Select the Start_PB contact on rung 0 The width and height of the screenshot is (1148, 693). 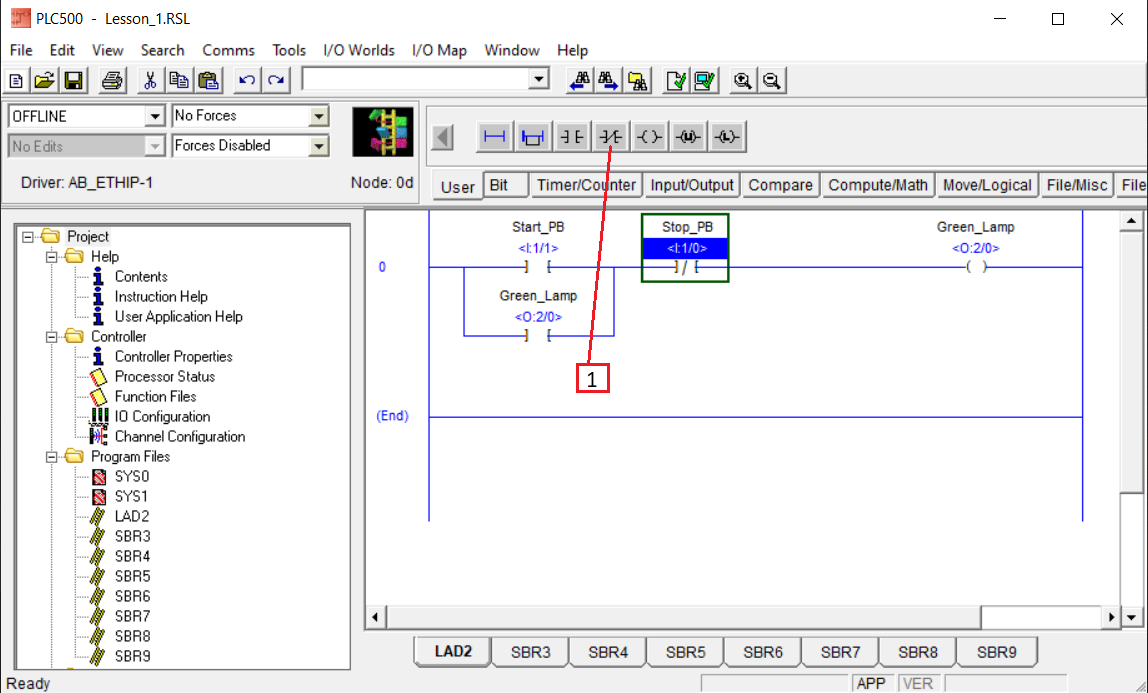pyautogui.click(x=538, y=267)
